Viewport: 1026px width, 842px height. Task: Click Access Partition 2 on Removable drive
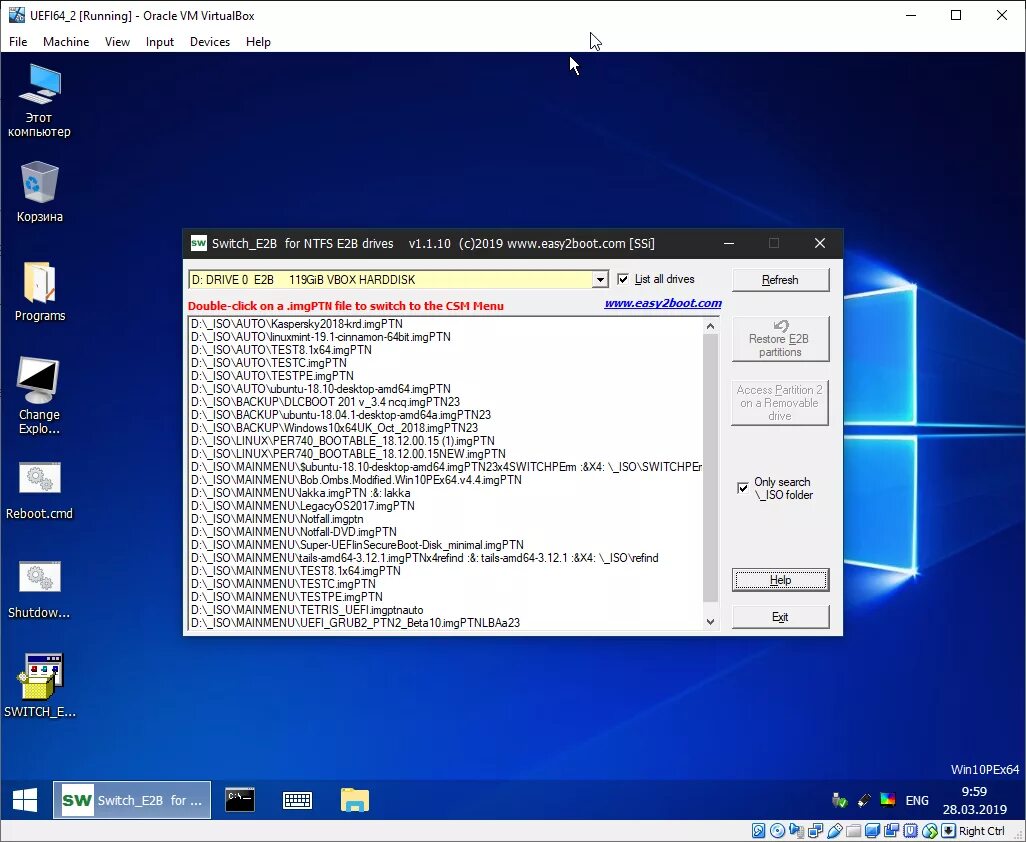[x=780, y=403]
